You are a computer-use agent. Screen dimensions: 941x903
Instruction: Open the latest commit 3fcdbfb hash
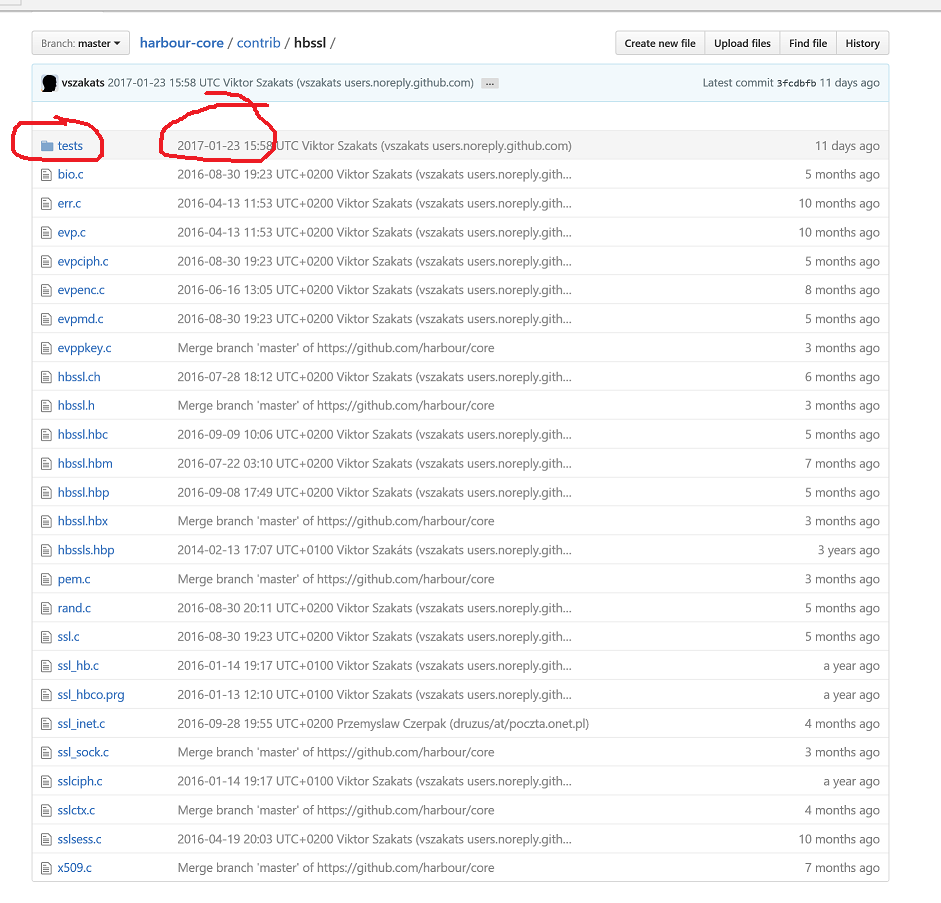[796, 83]
